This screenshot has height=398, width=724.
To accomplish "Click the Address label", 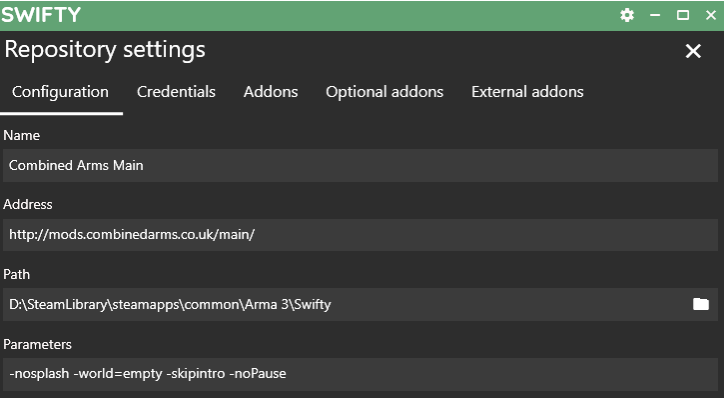I will coord(28,204).
